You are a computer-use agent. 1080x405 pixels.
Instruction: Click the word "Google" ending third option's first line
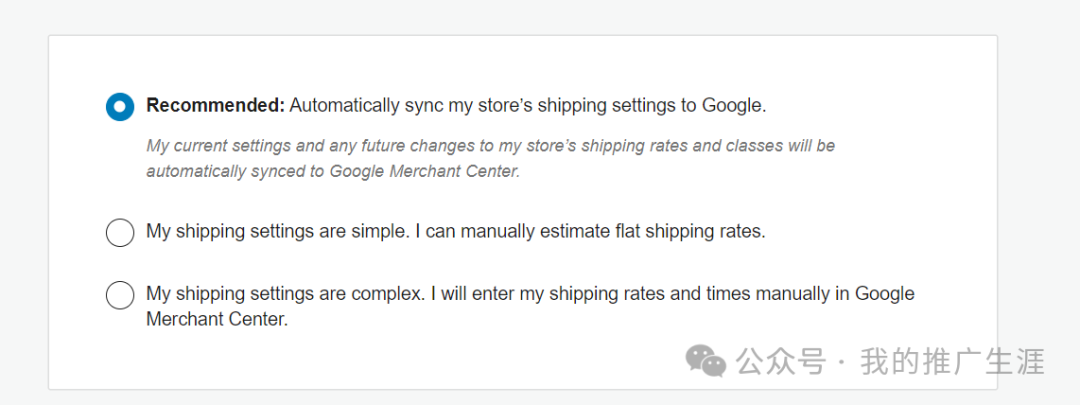tap(885, 294)
